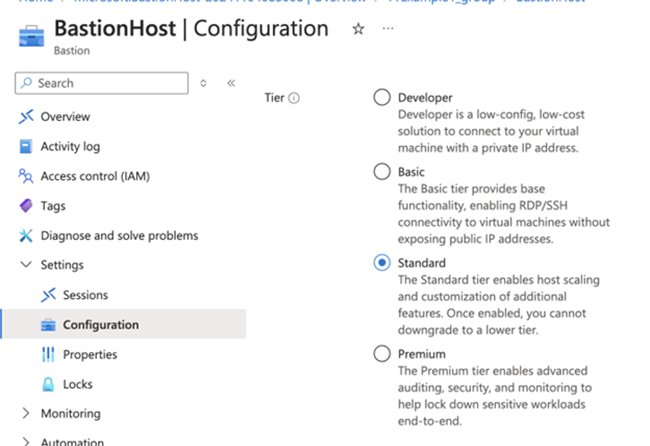Collapse the sidebar menu with double chevron
This screenshot has width=650, height=446.
point(231,83)
